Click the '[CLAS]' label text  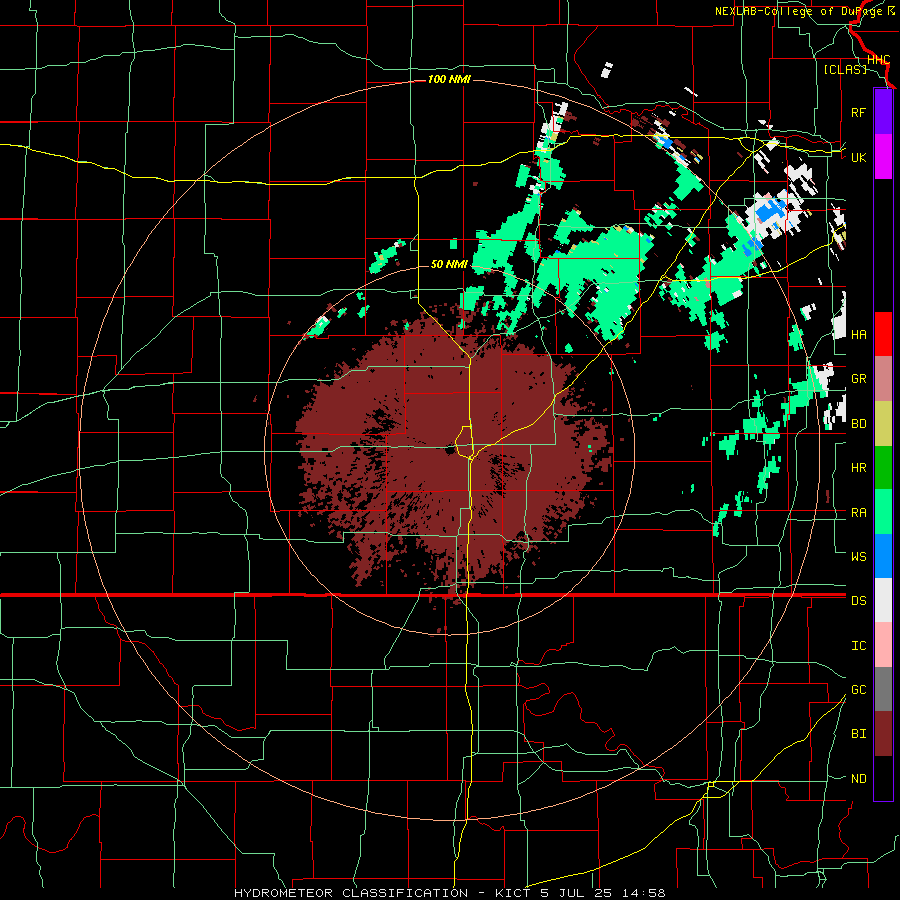(x=845, y=69)
